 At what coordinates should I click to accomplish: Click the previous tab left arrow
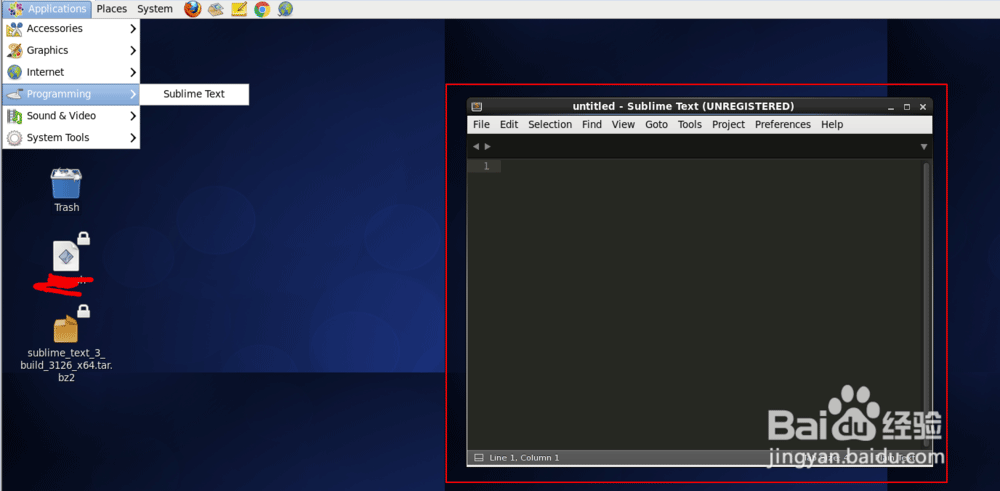[x=476, y=147]
